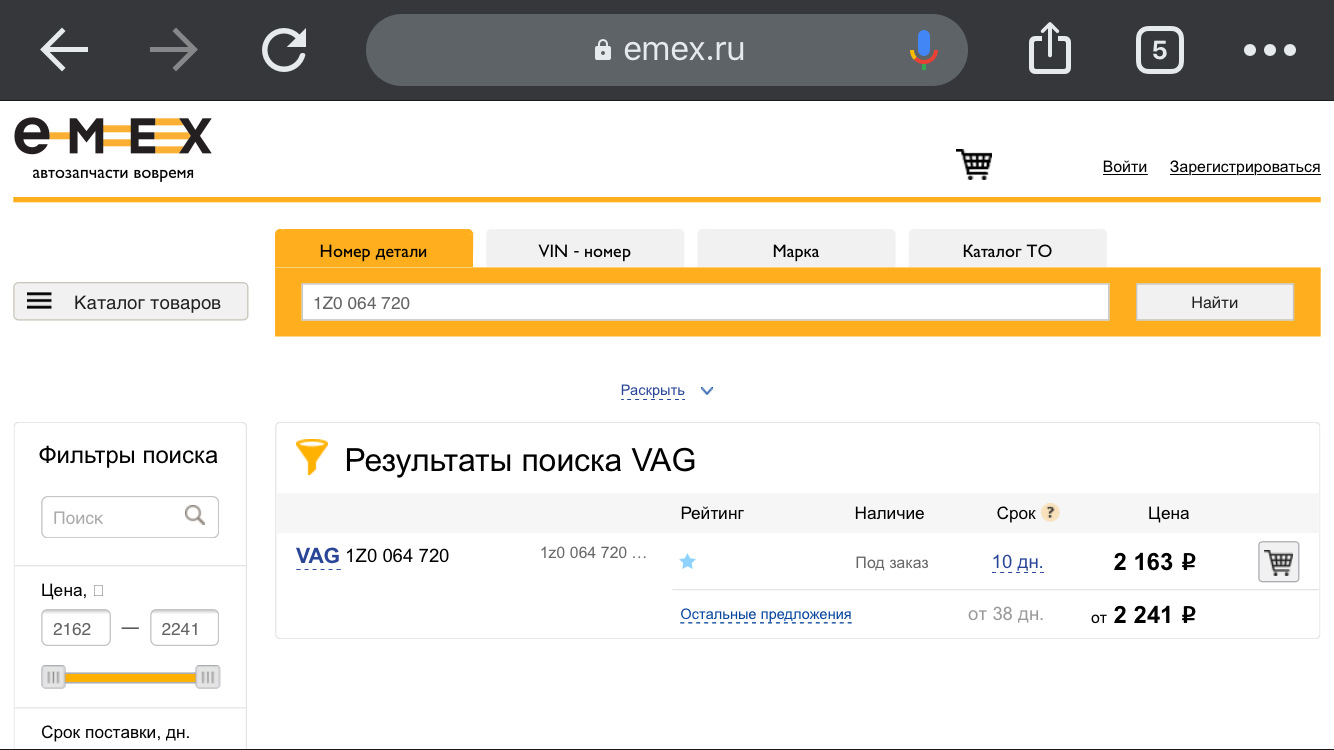Switch to the VIN - номер tab

coord(585,251)
